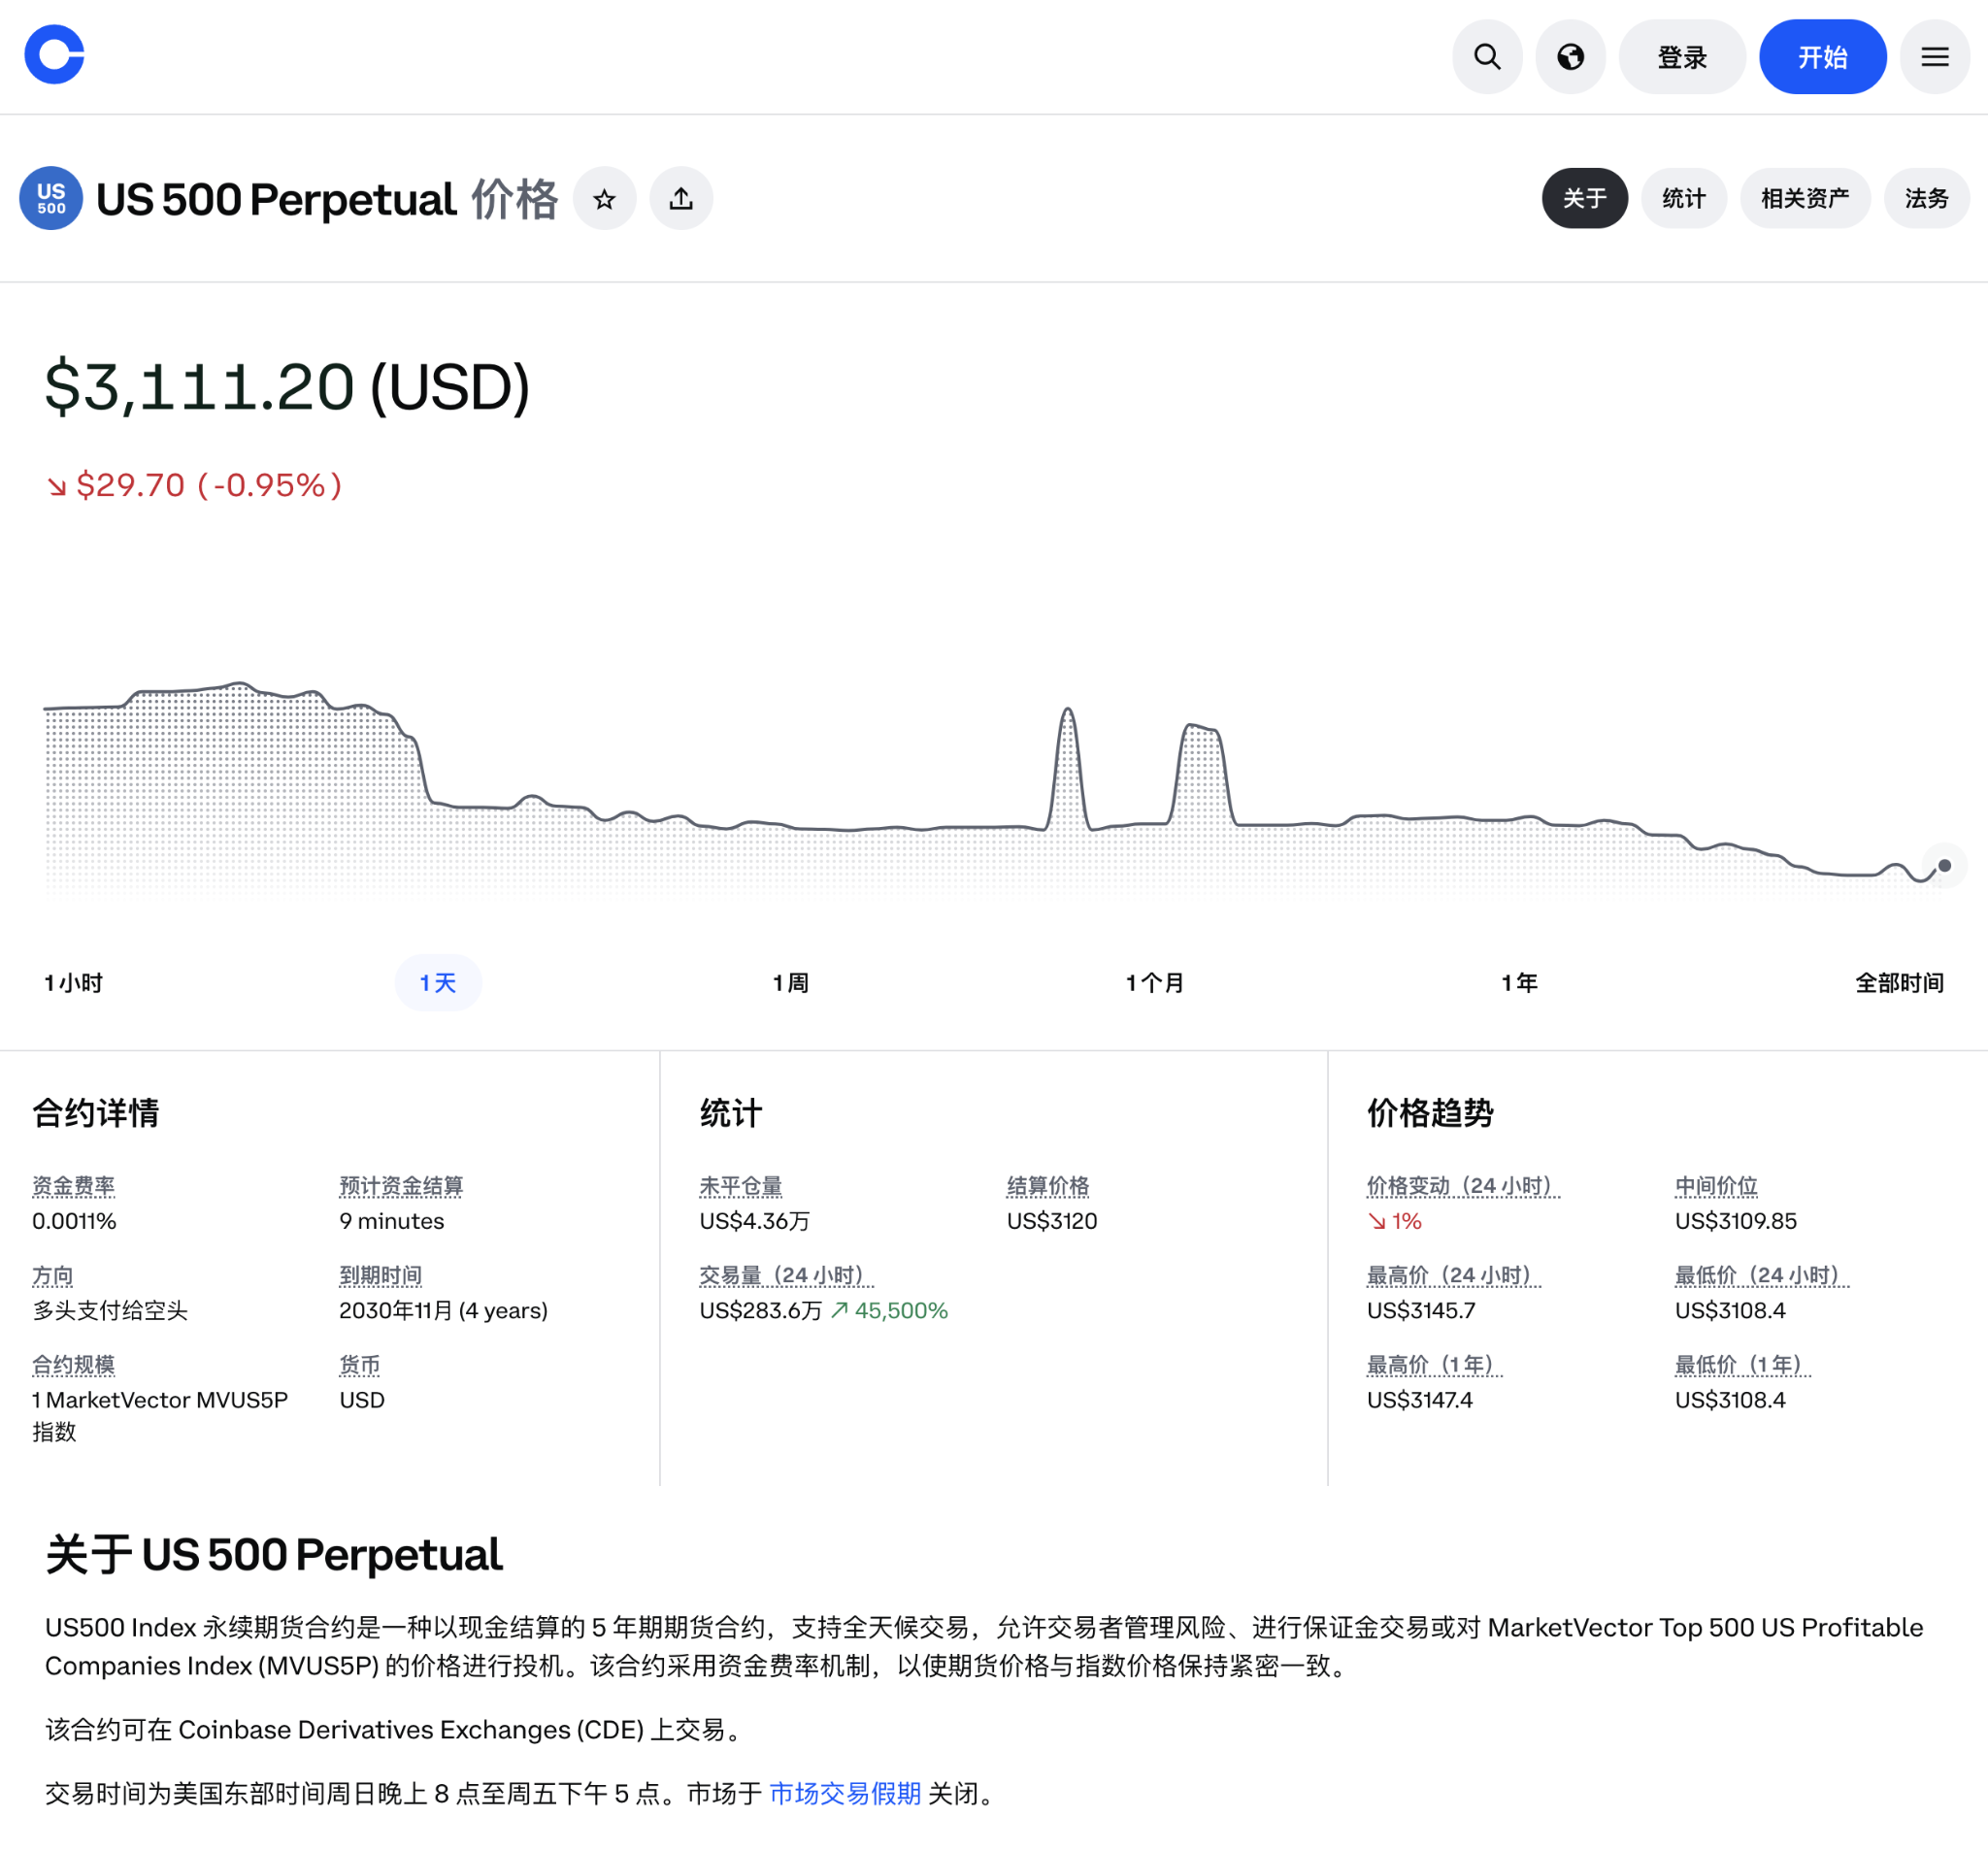
Task: Click the US$4.36万 open interest value
Action: click(x=754, y=1221)
